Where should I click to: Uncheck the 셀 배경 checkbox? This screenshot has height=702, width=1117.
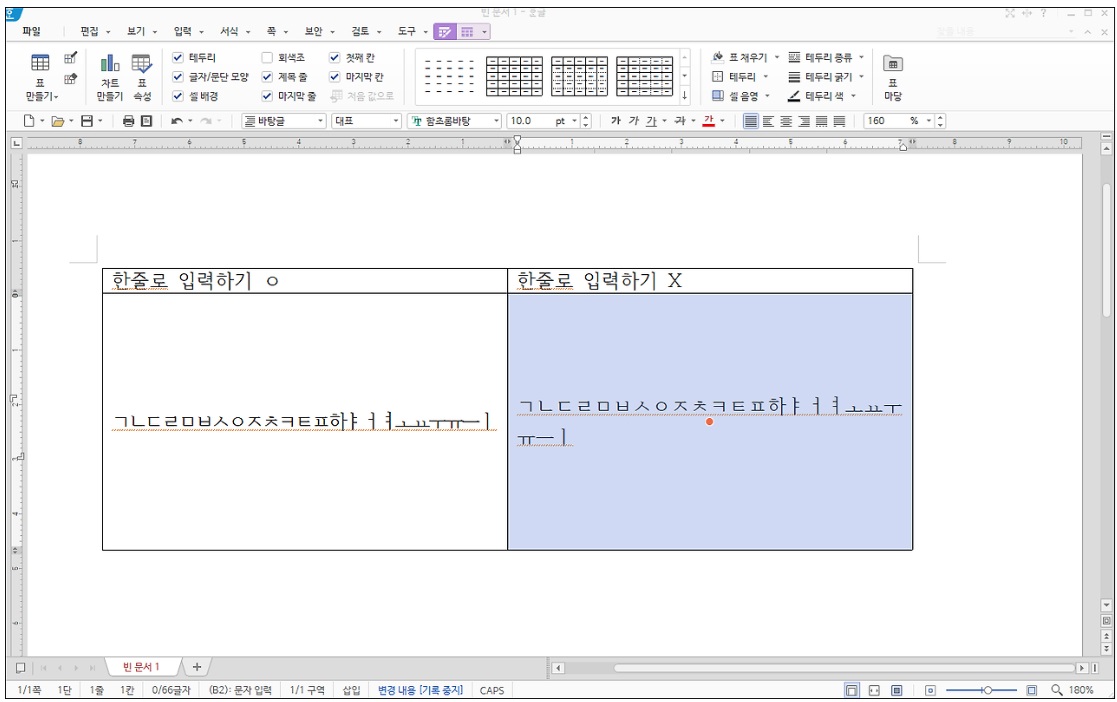(x=178, y=96)
